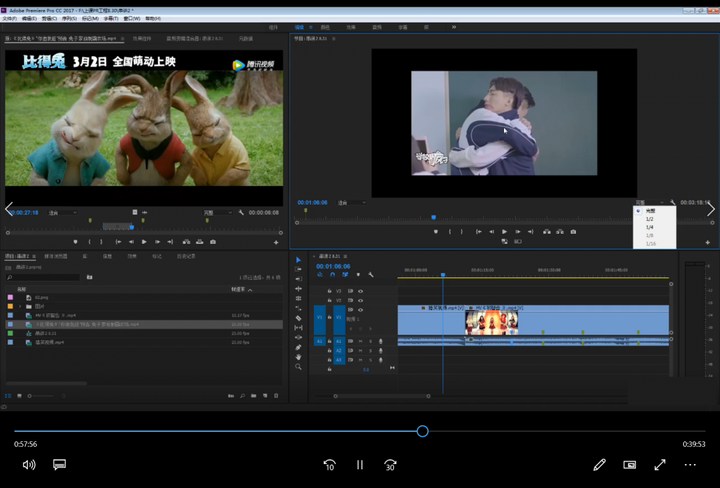Viewport: 720px width, 488px height.
Task: Sort Project panel by frame rate column
Action: [238, 290]
